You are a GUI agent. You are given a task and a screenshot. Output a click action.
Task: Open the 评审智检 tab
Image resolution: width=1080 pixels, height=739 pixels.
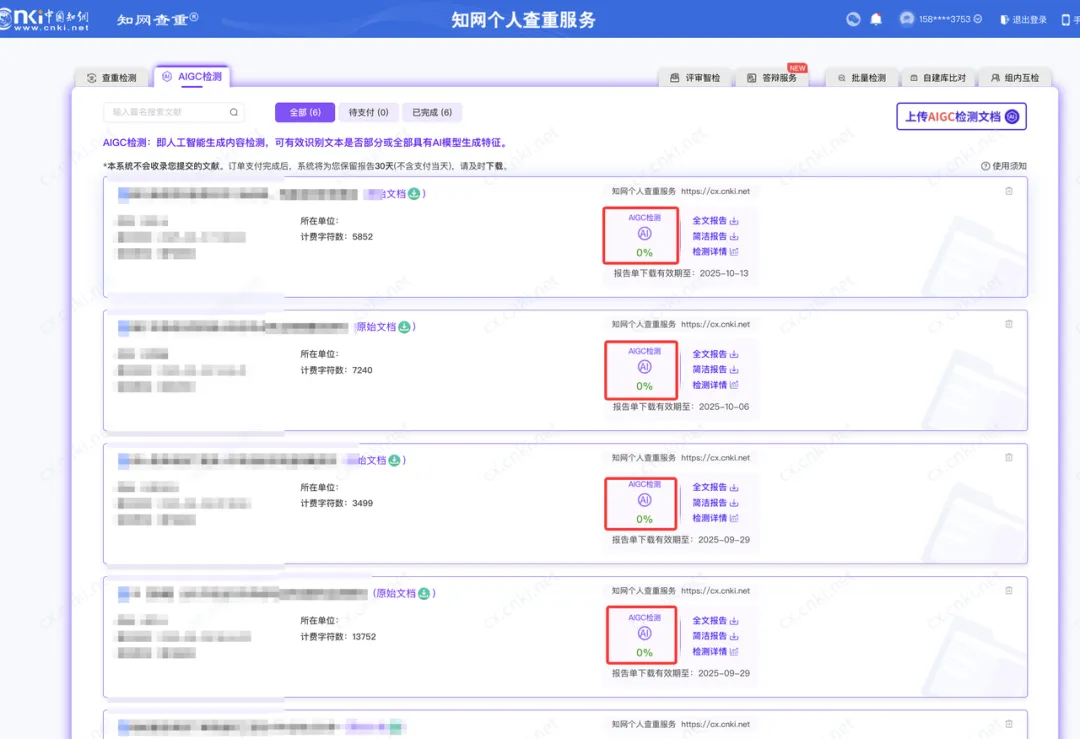click(x=695, y=78)
